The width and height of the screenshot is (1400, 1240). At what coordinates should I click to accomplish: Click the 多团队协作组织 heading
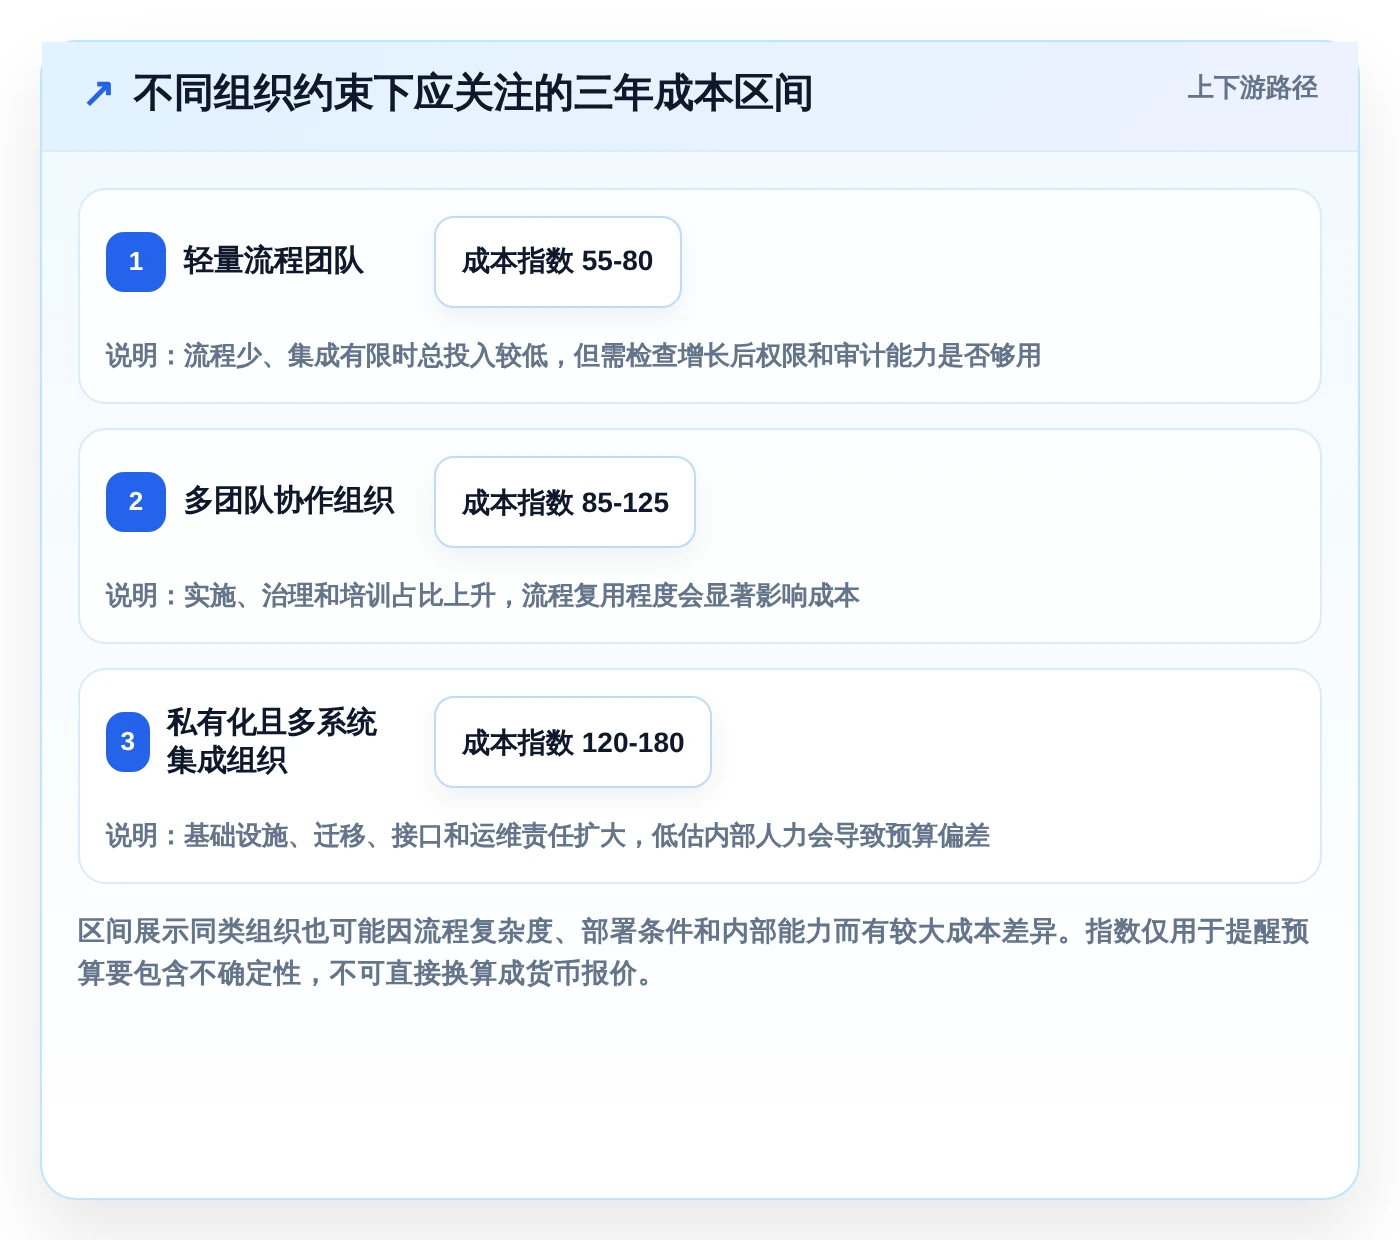pyautogui.click(x=288, y=501)
